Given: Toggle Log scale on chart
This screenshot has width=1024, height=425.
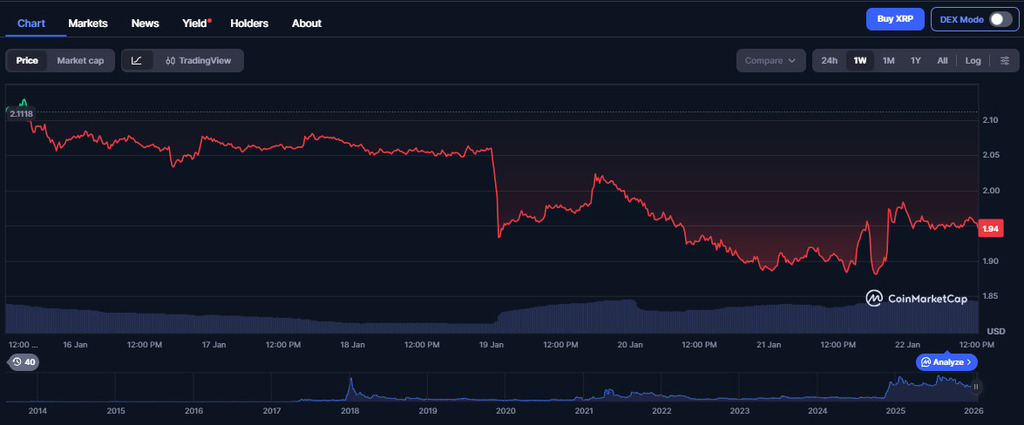Looking at the screenshot, I should point(973,61).
